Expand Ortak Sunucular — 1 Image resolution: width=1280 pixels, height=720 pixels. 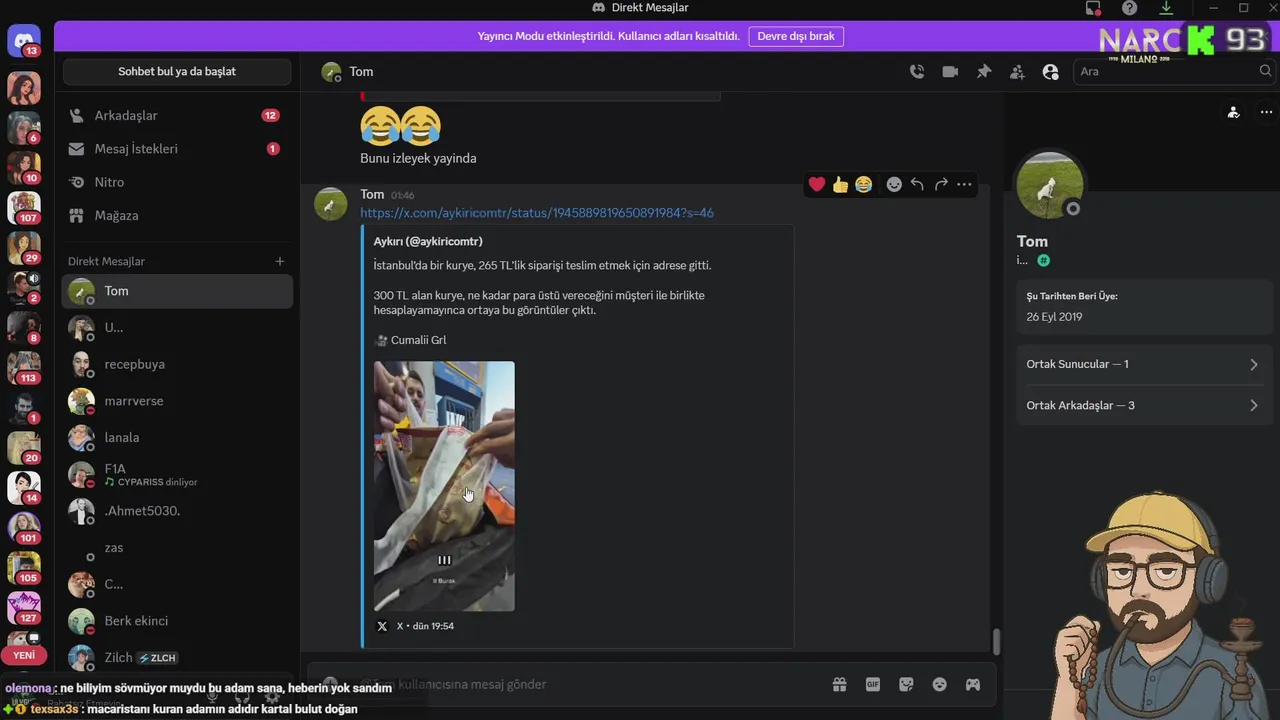[1143, 364]
